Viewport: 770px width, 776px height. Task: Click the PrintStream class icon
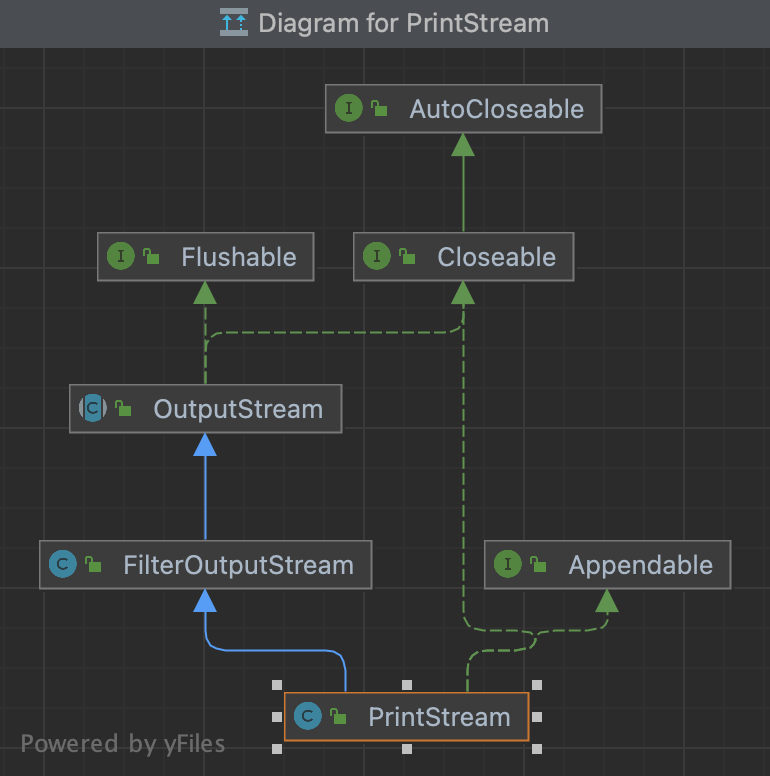309,717
